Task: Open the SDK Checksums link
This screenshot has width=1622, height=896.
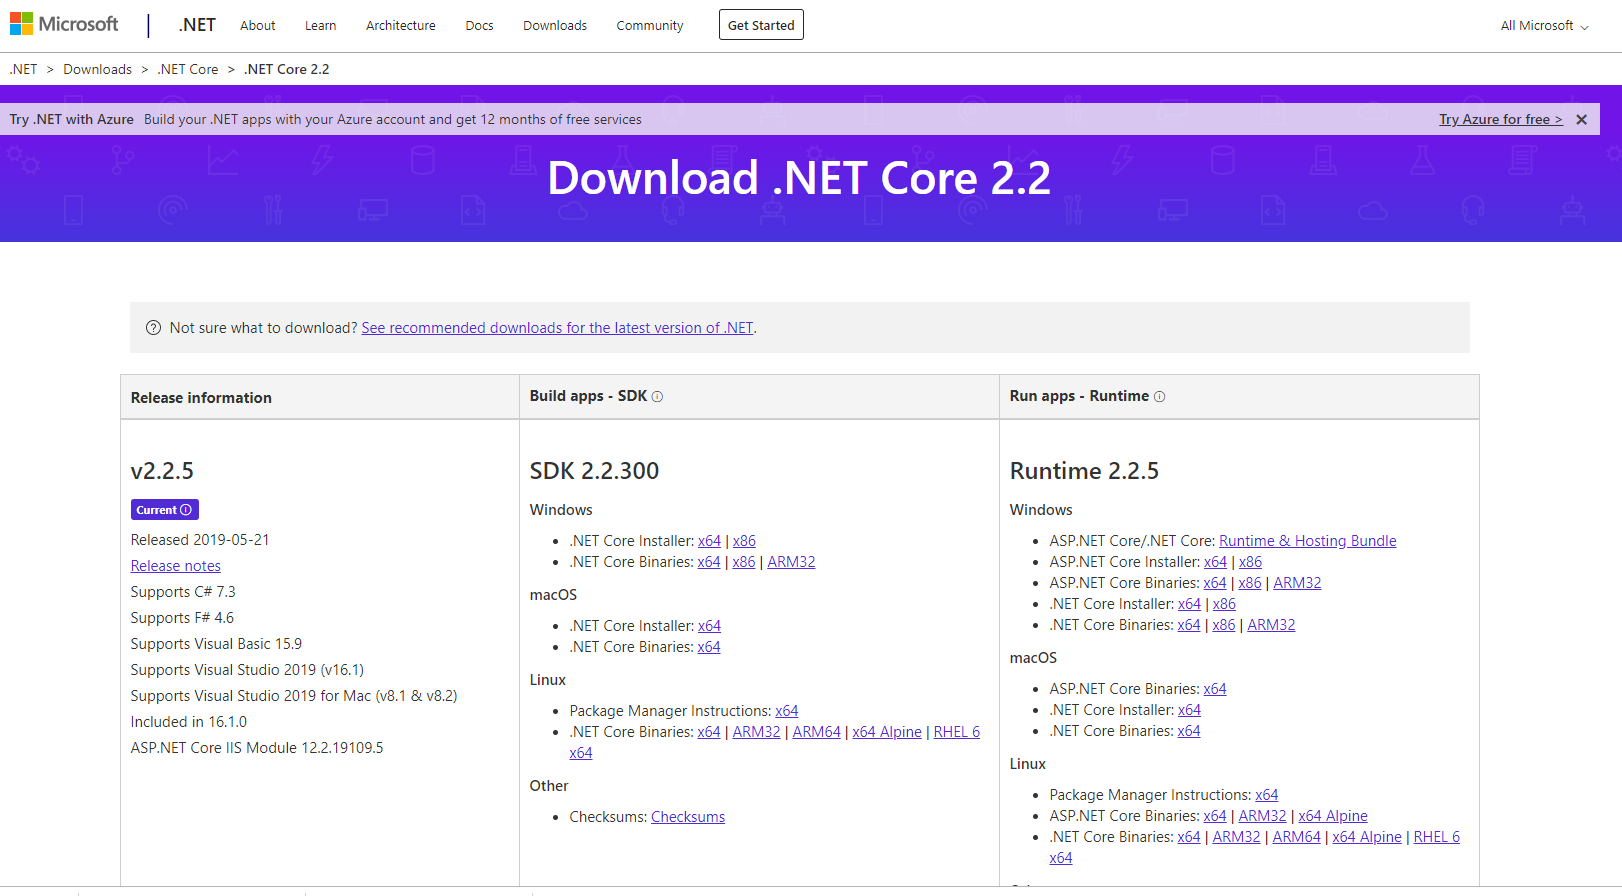Action: 687,817
